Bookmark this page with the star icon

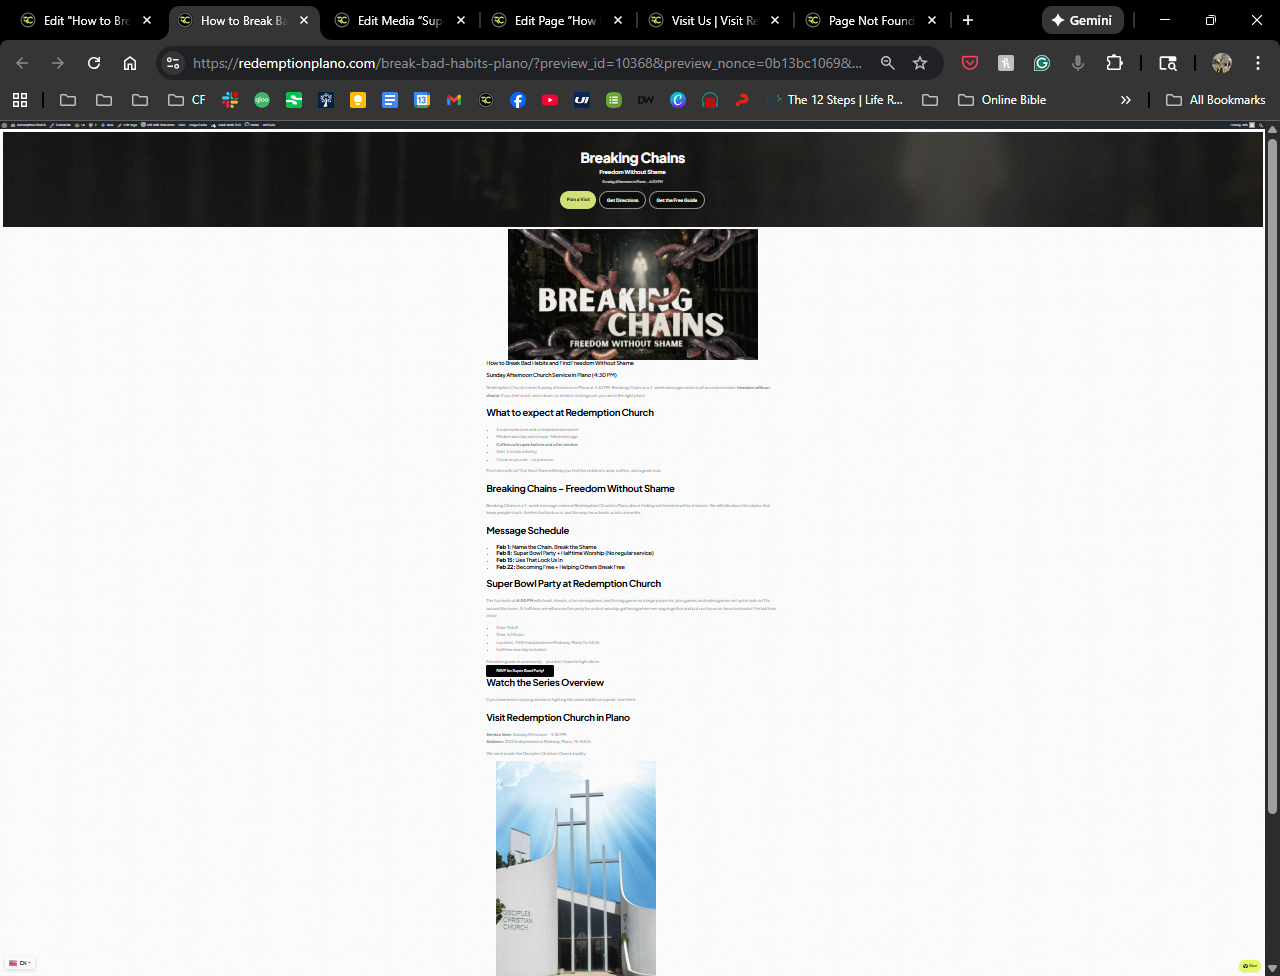920,63
